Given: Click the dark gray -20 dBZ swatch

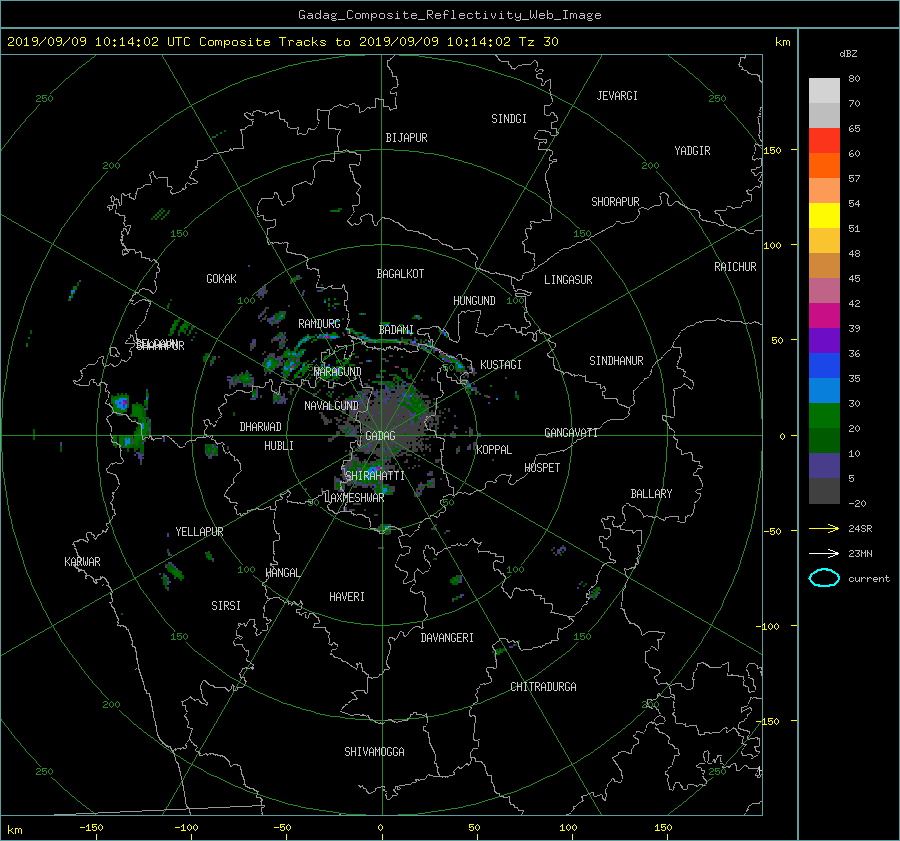Looking at the screenshot, I should point(824,490).
